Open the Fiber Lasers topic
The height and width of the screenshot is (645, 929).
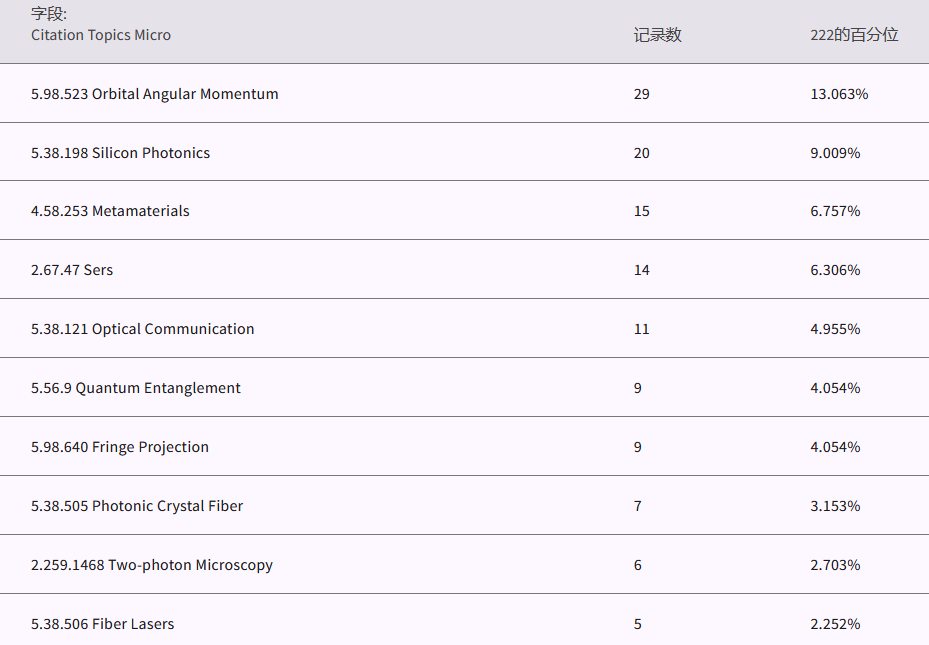pyautogui.click(x=103, y=624)
